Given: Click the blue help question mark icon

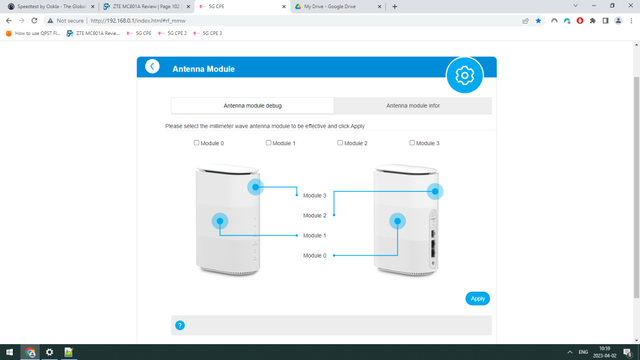Looking at the screenshot, I should tap(180, 325).
